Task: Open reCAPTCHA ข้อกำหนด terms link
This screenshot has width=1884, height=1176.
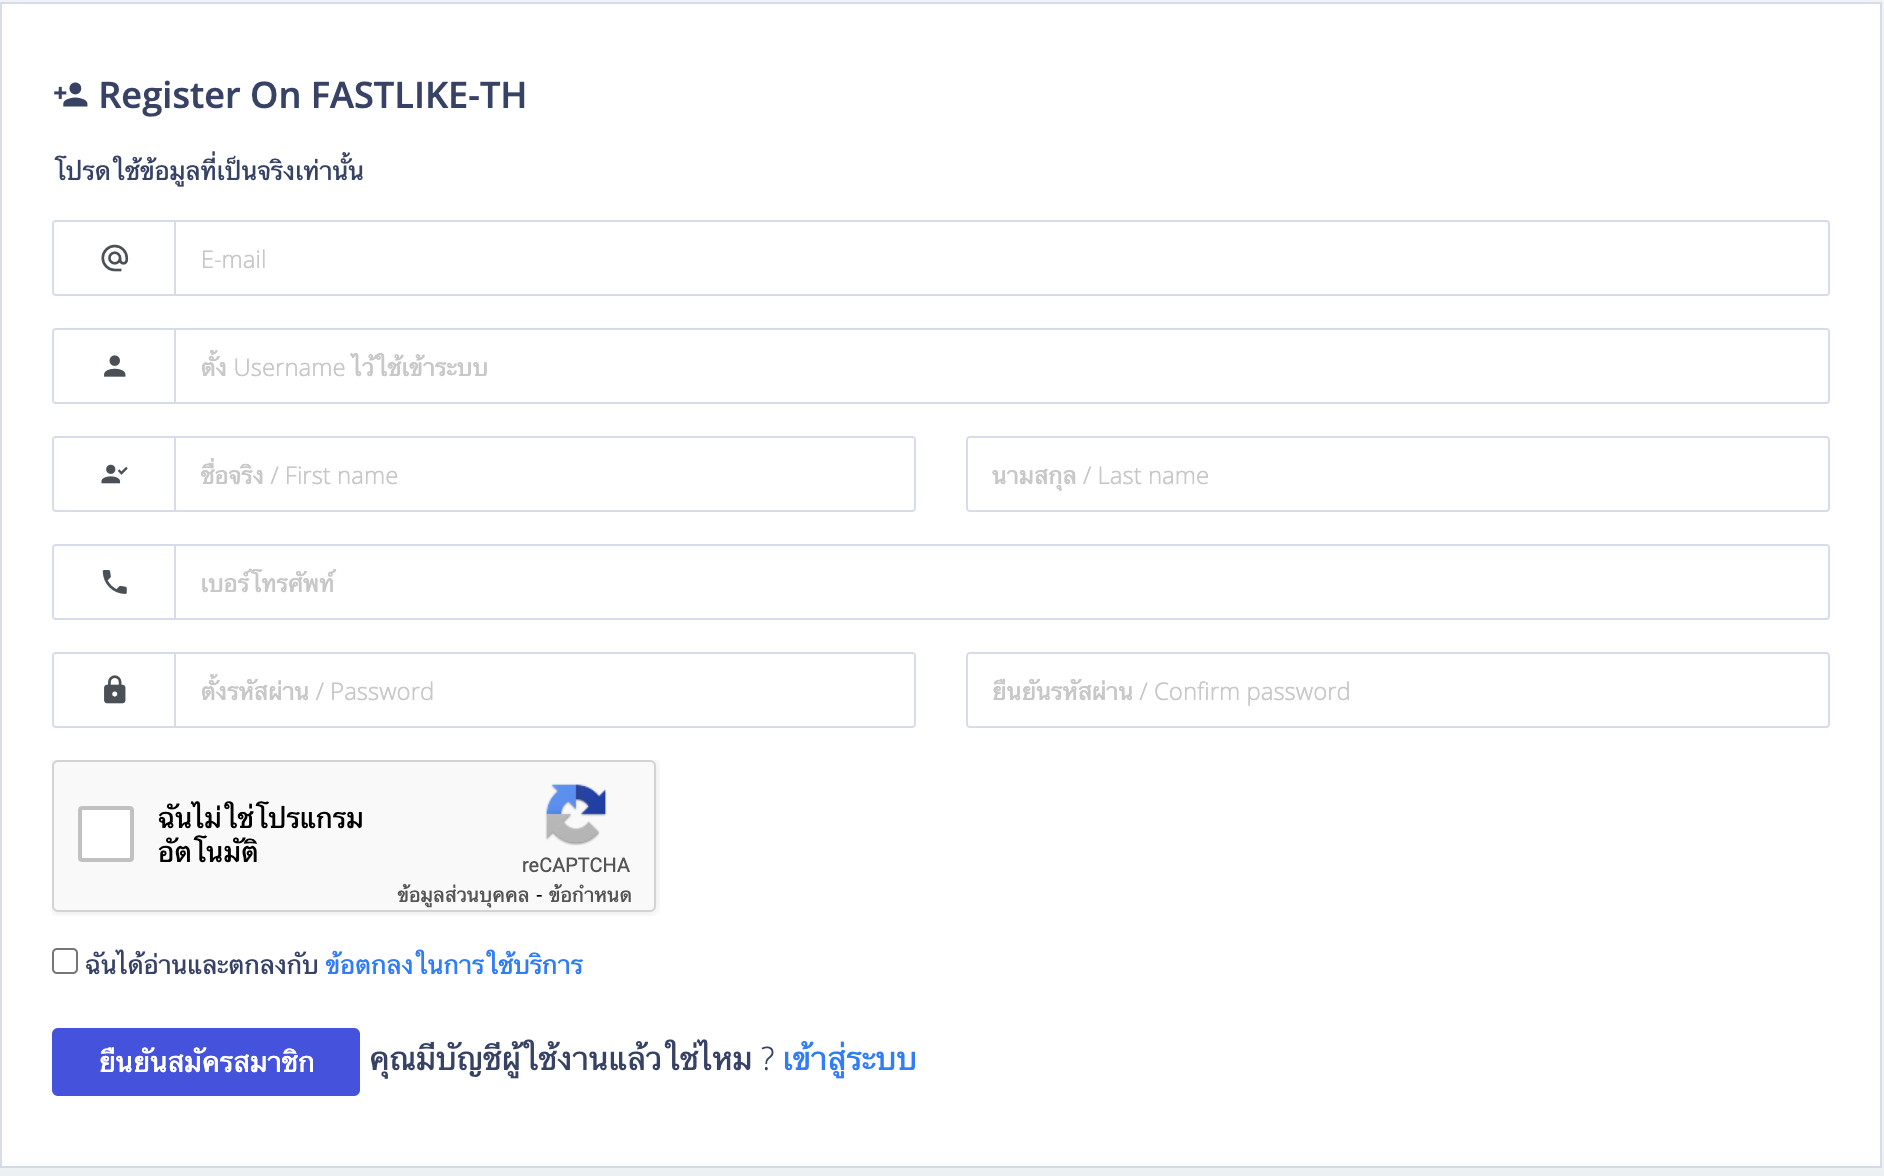Action: pos(590,895)
